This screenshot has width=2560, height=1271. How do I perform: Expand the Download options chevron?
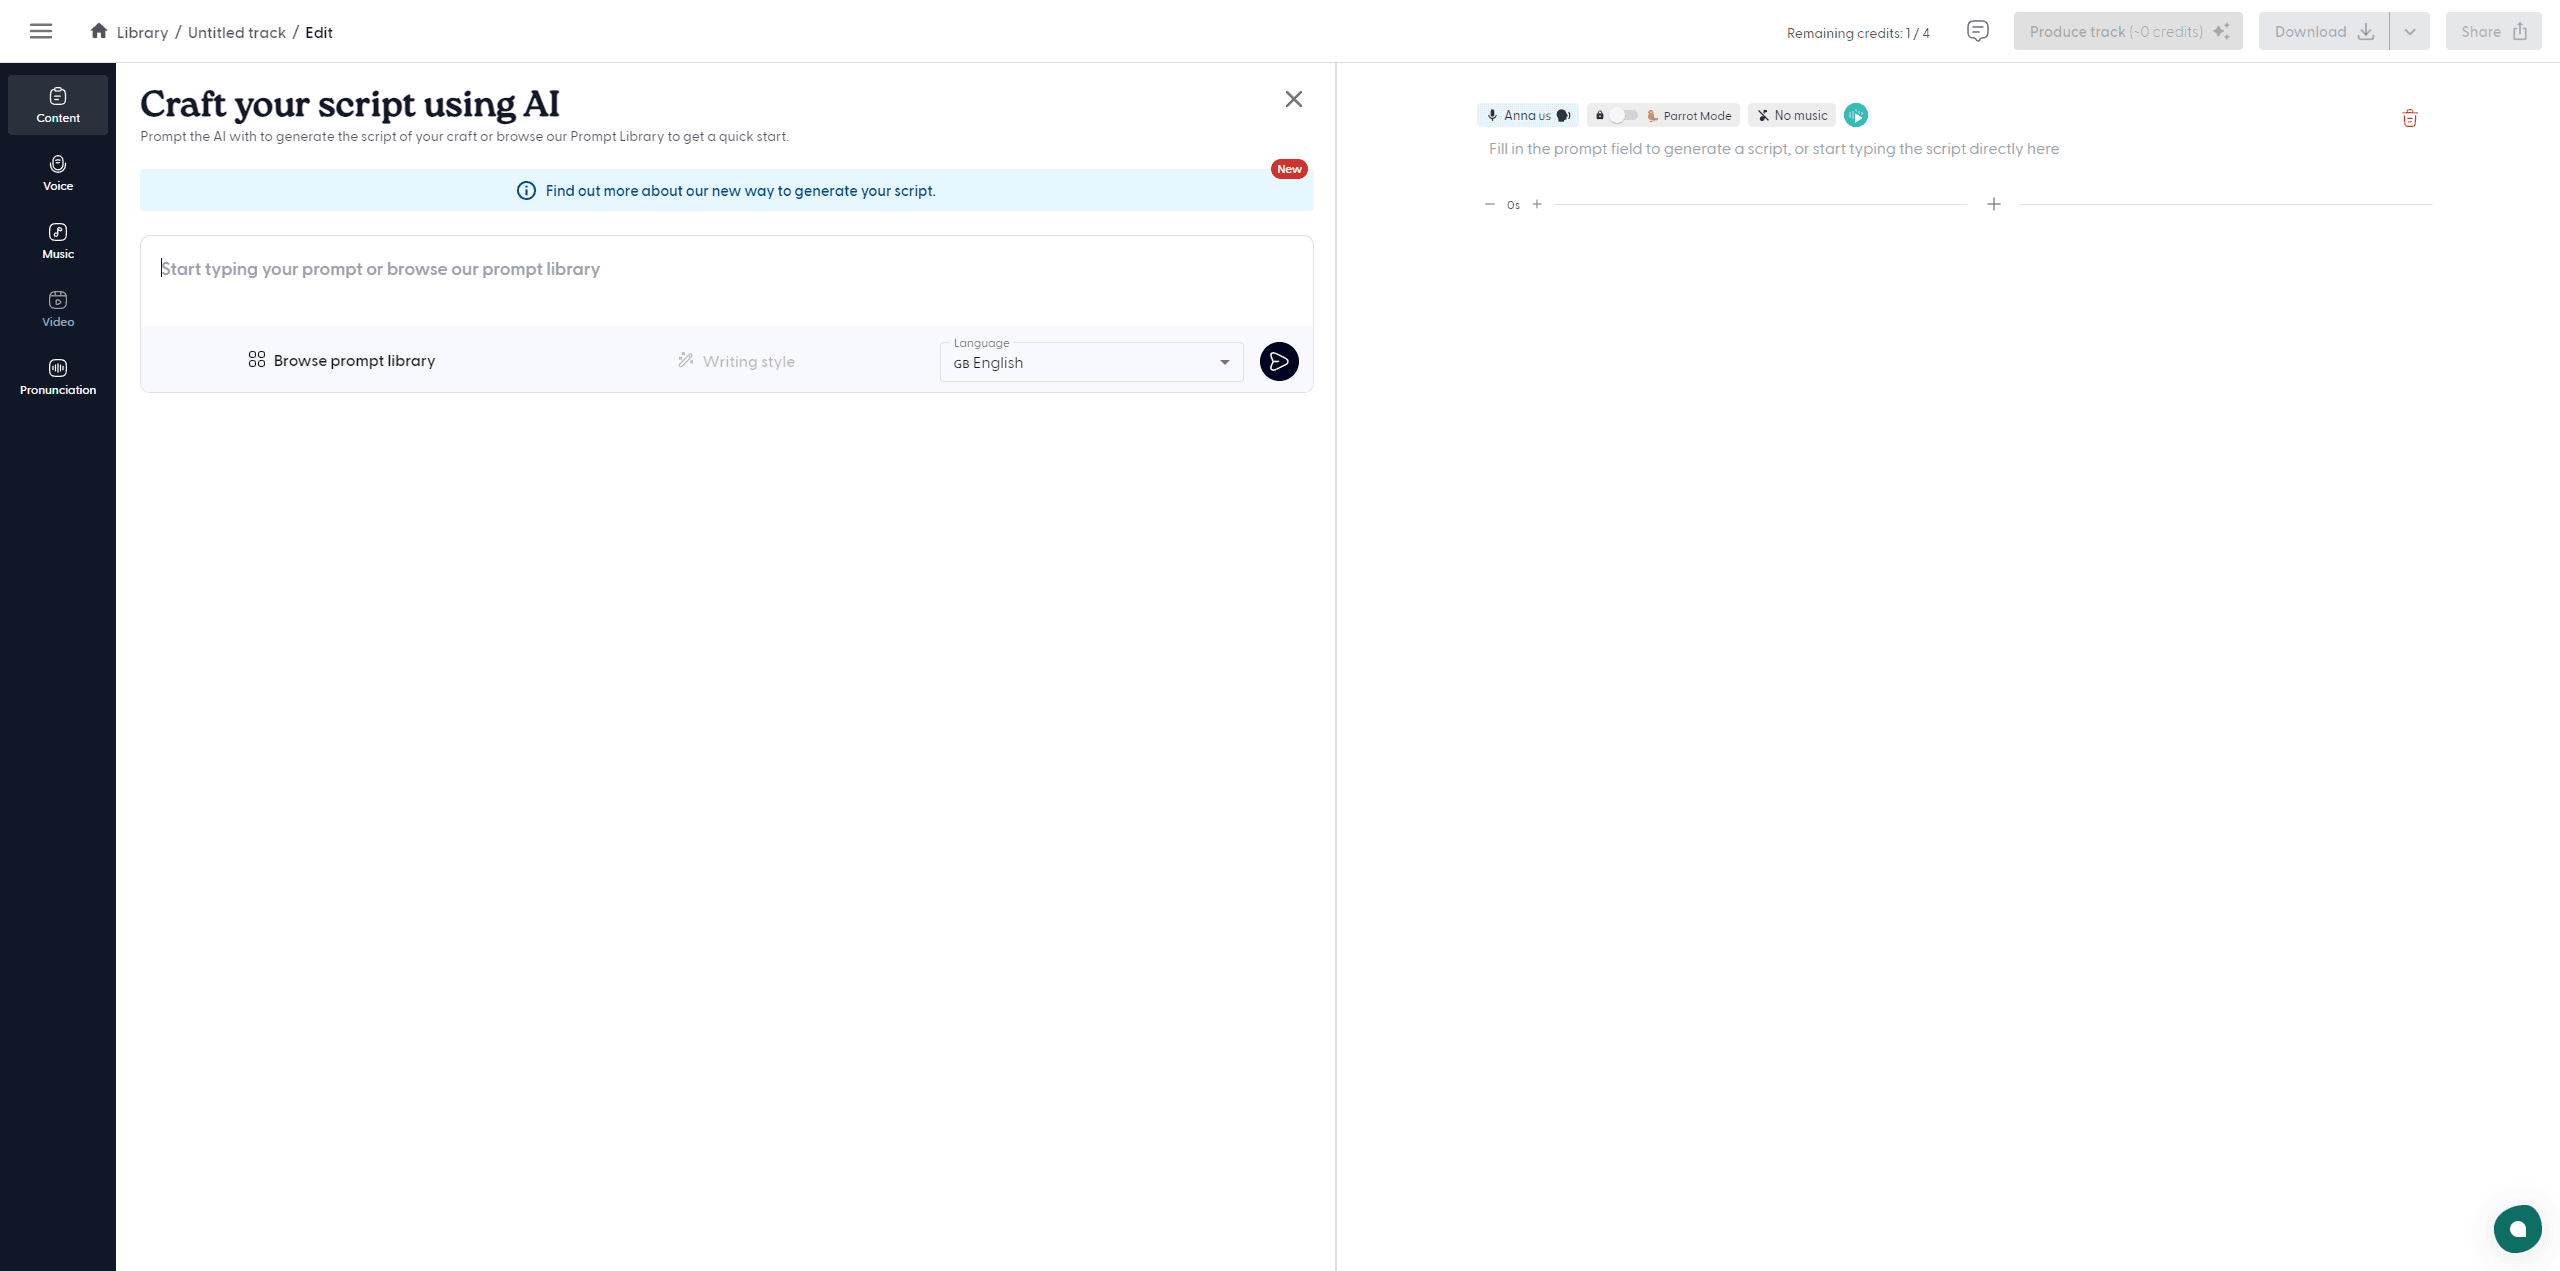[x=2410, y=31]
